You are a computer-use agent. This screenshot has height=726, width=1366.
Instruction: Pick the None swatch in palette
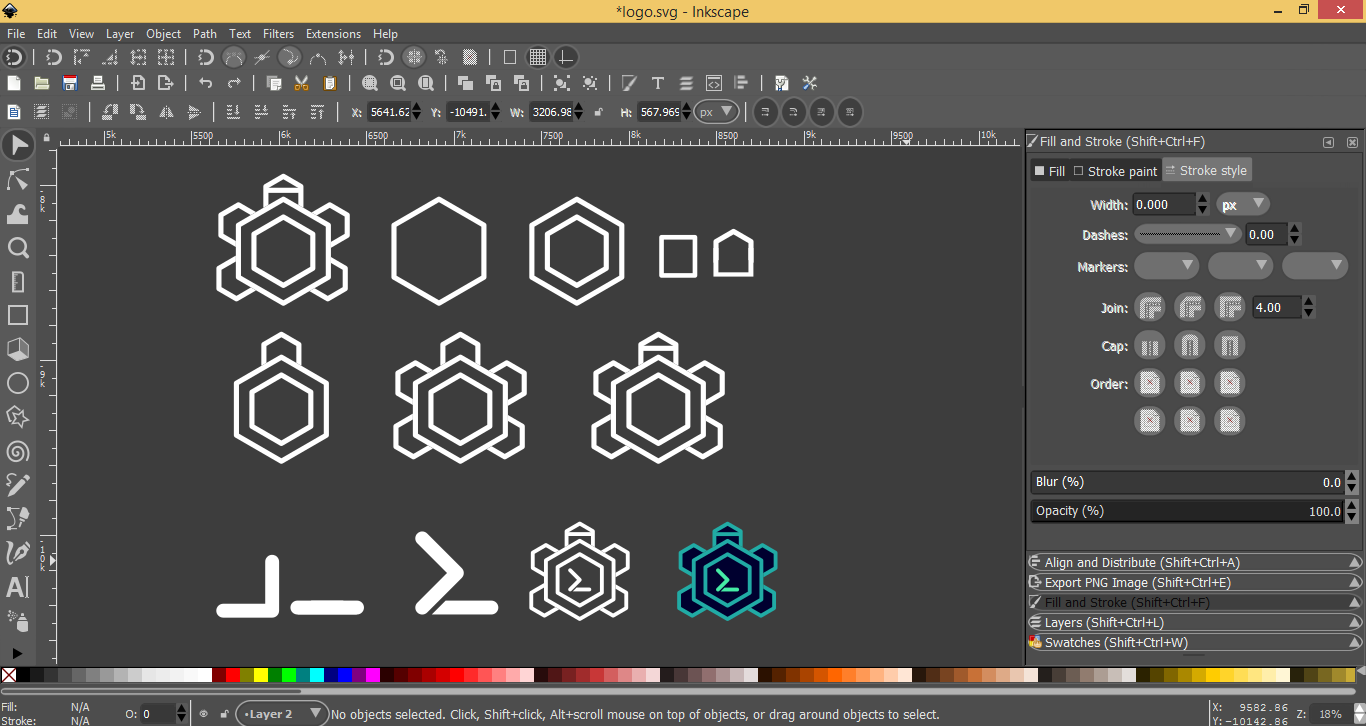(9, 675)
